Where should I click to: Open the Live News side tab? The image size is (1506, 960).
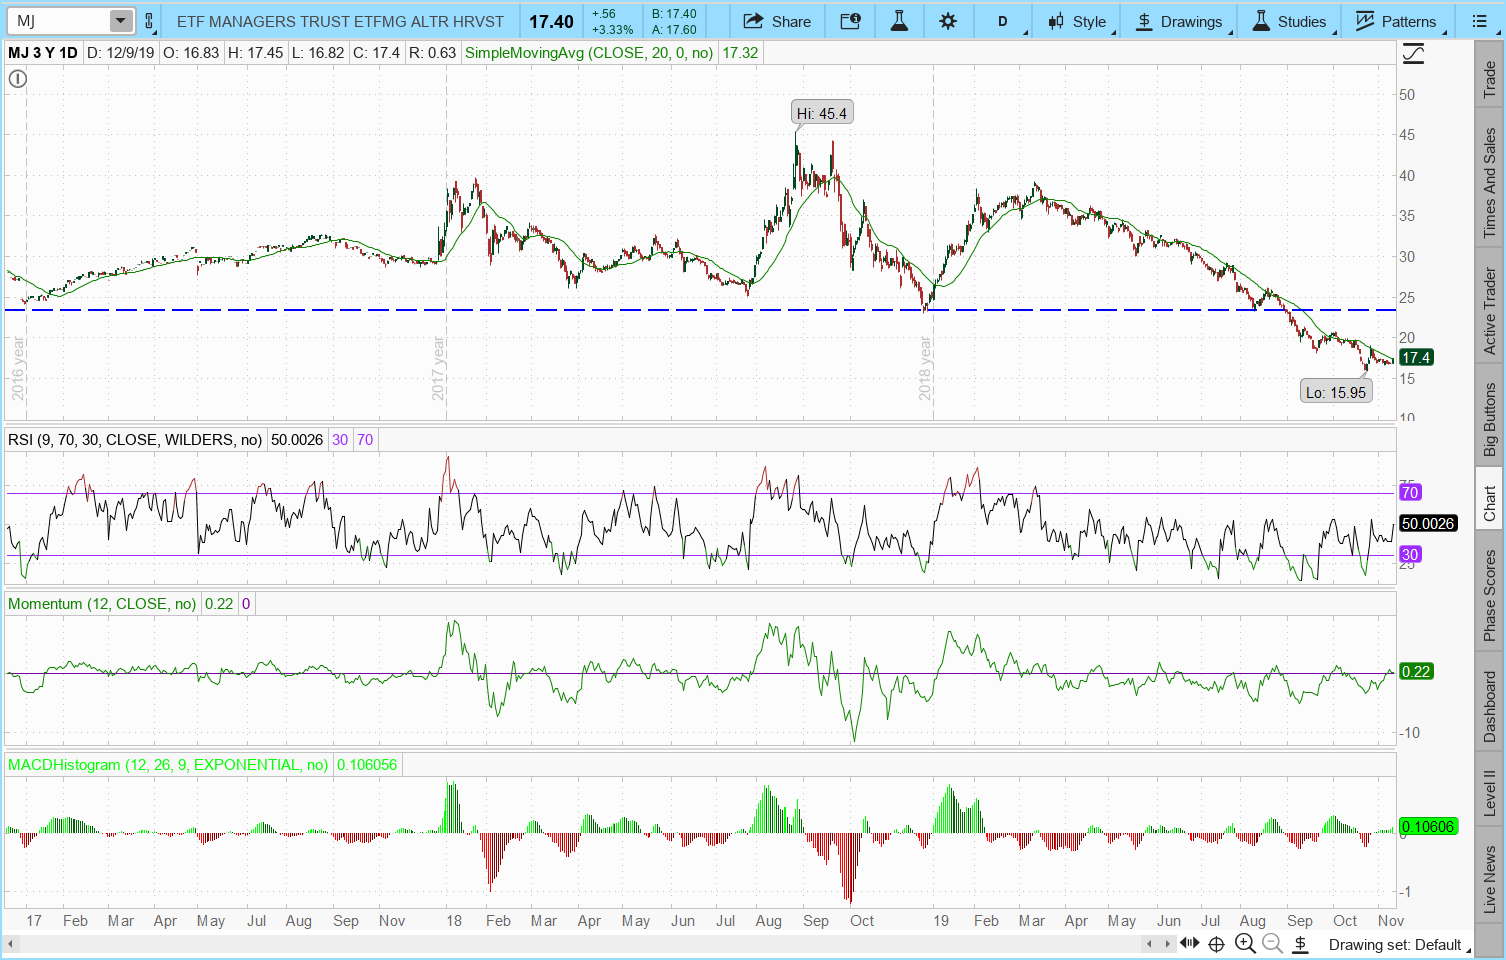[x=1490, y=878]
